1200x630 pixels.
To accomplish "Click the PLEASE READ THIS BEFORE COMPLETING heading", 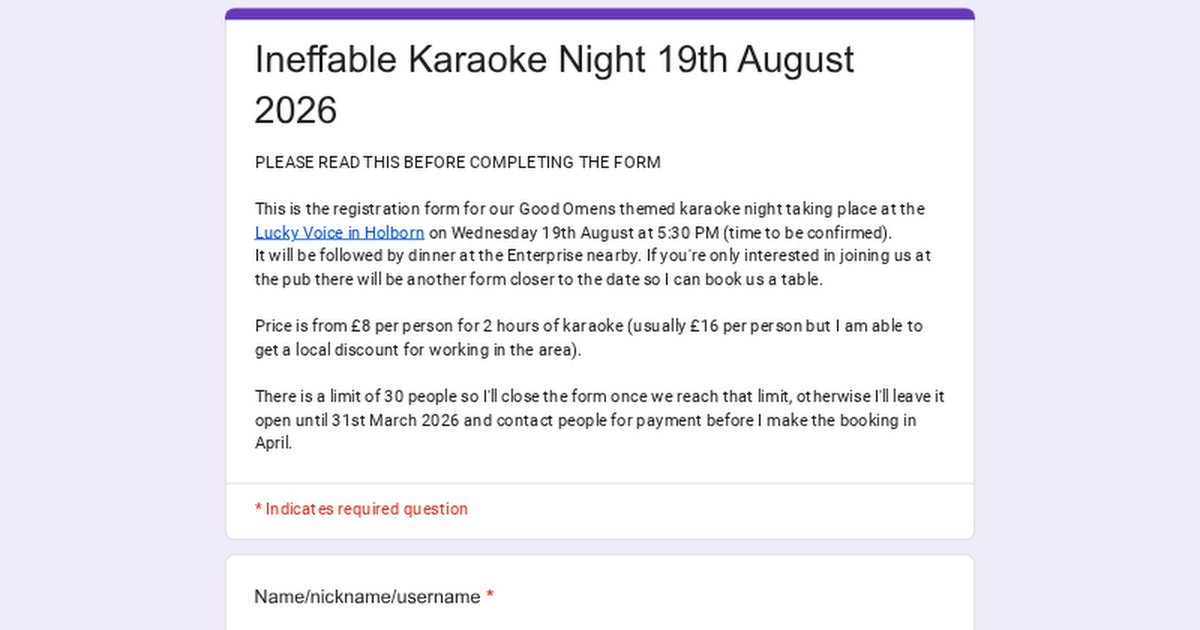I will click(457, 162).
